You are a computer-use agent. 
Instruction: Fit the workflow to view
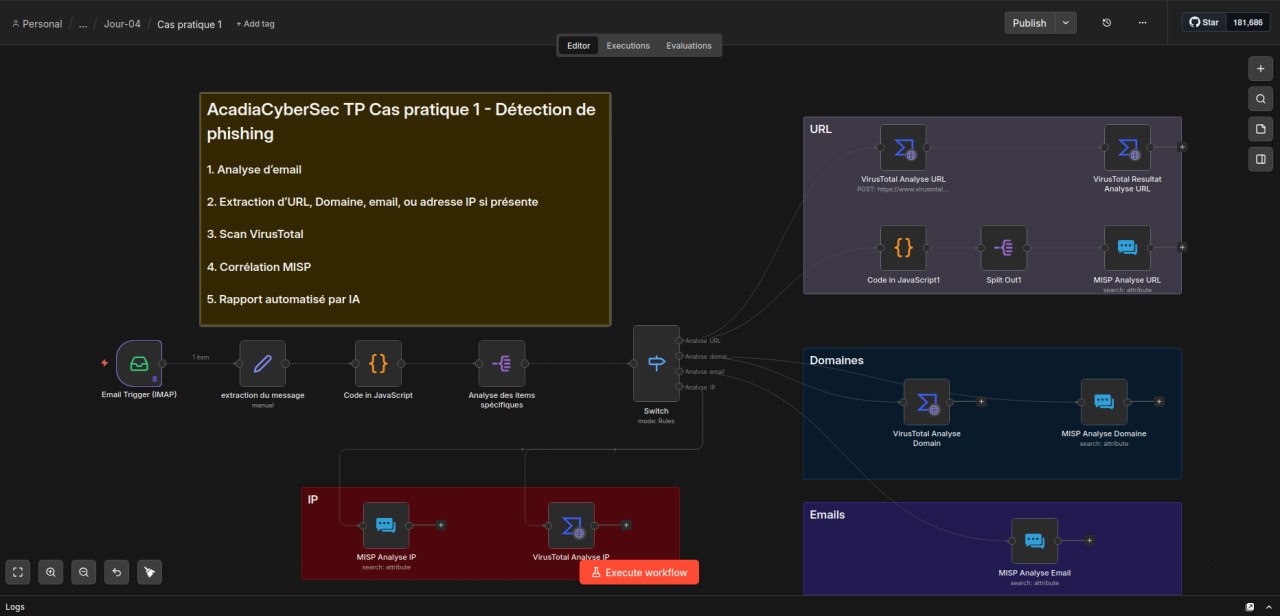(x=18, y=572)
